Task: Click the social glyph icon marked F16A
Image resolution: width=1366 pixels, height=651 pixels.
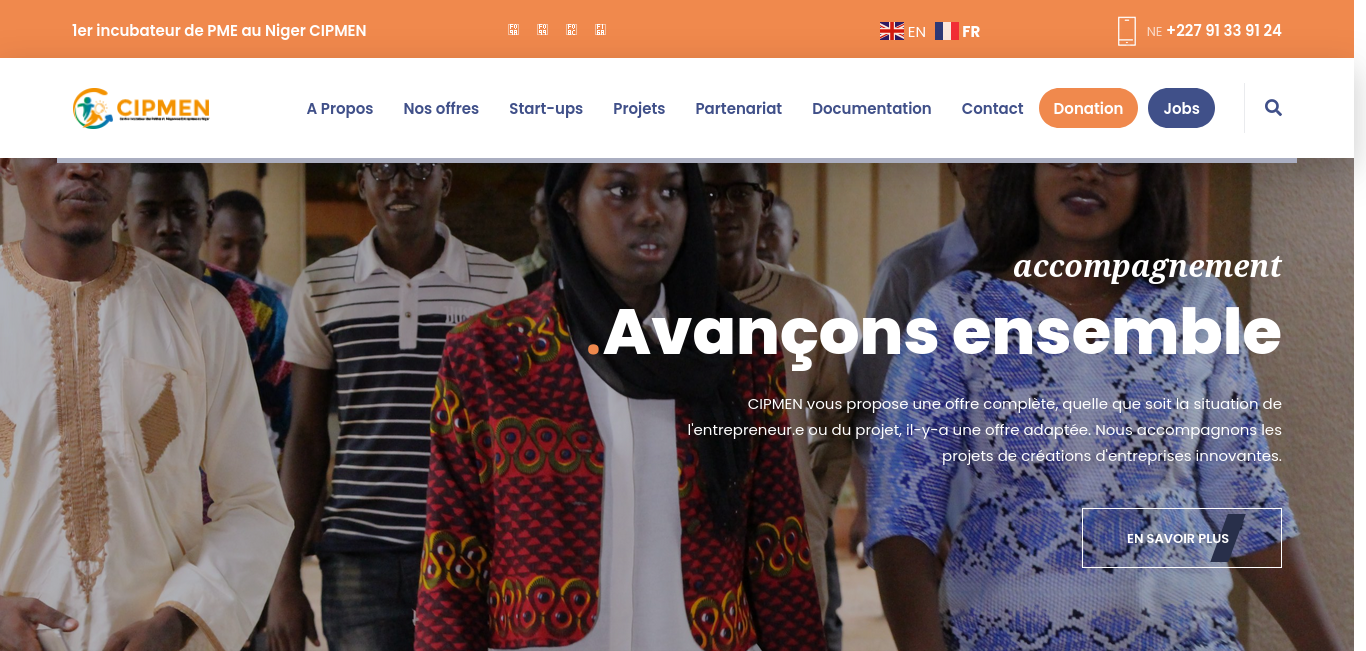Action: click(x=600, y=30)
